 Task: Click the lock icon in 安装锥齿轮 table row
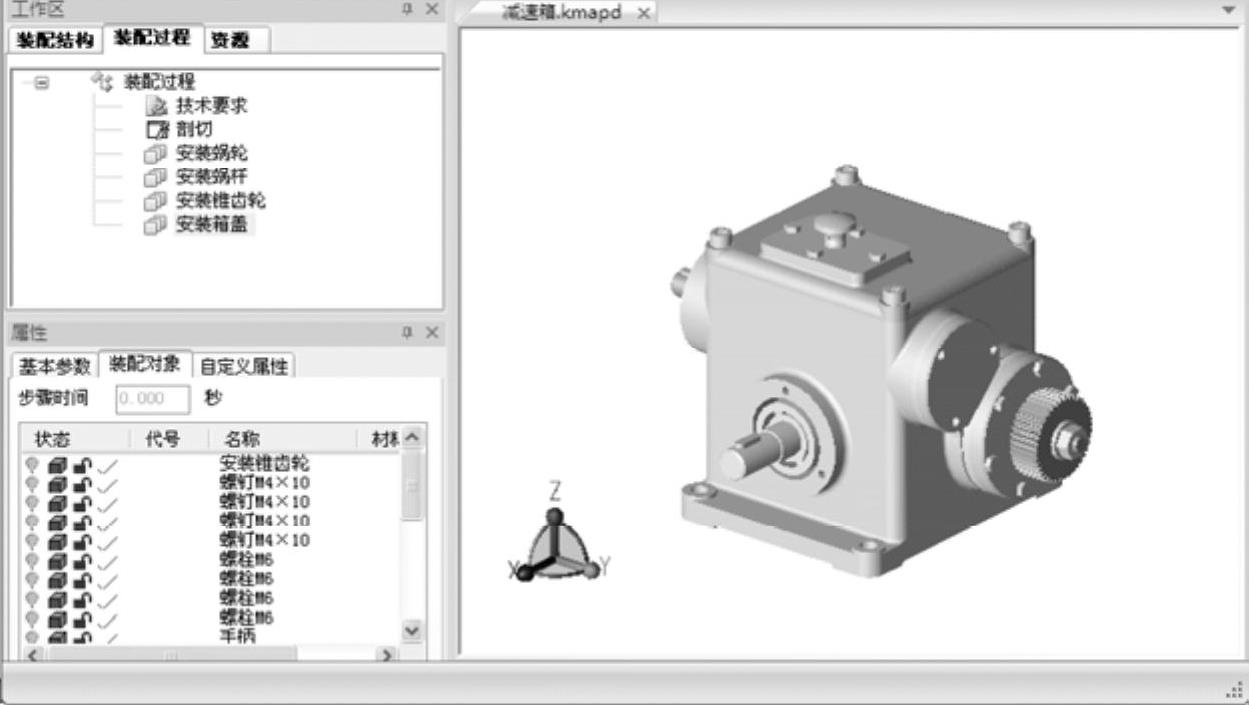pos(83,464)
